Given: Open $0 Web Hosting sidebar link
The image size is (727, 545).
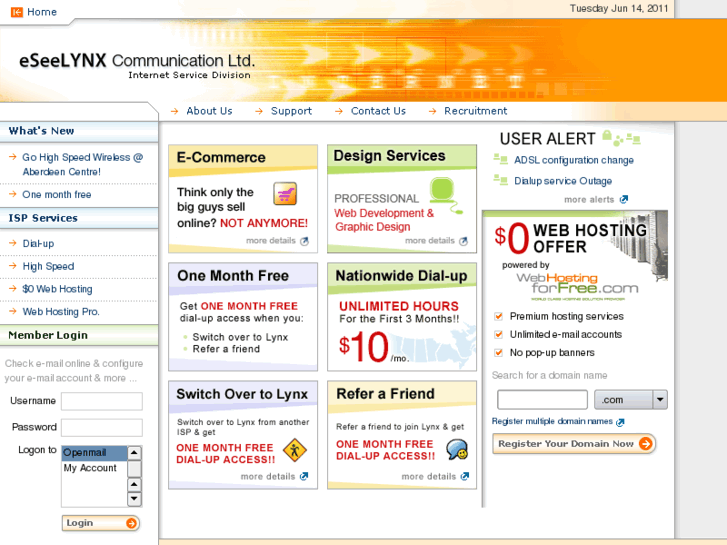Looking at the screenshot, I should point(57,289).
